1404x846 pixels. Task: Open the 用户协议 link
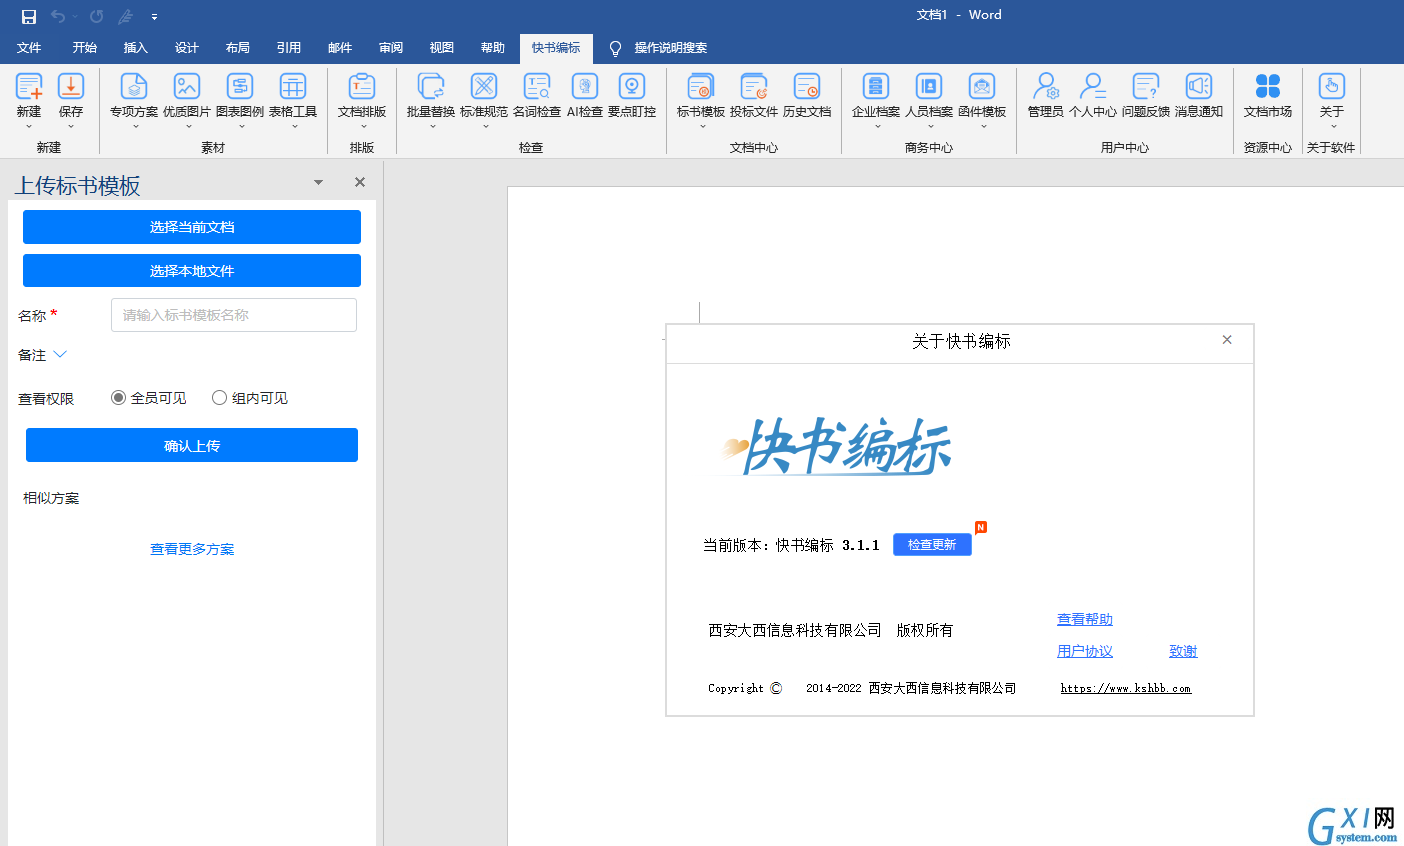1085,651
